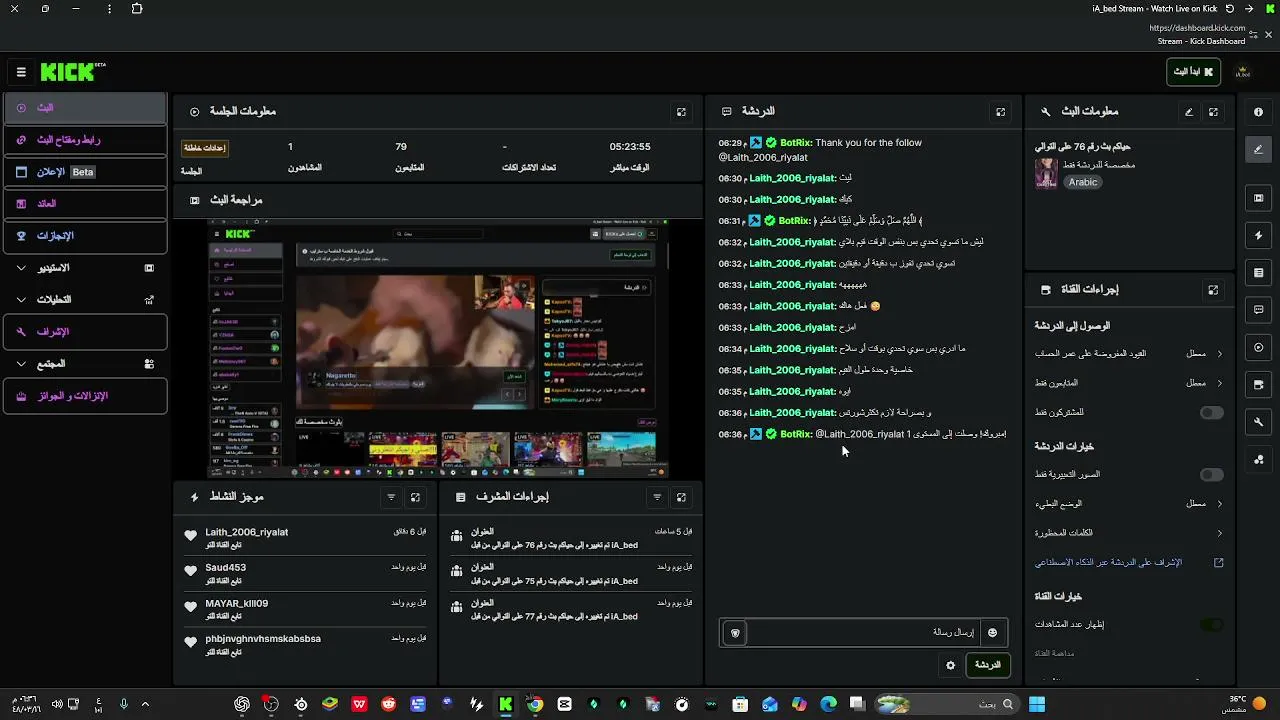Click the info icon in the right rail
Viewport: 1280px width, 720px height.
click(1258, 112)
